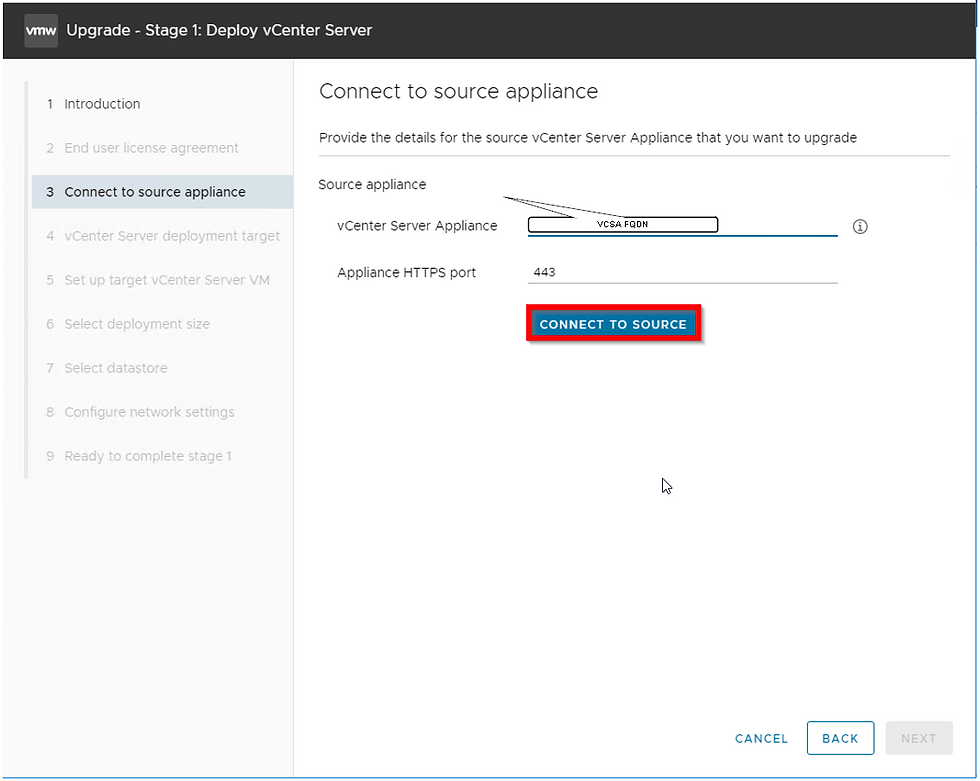Open info tooltip beside vCenter Server Appliance field
Viewport: 980px width, 781px height.
[860, 227]
